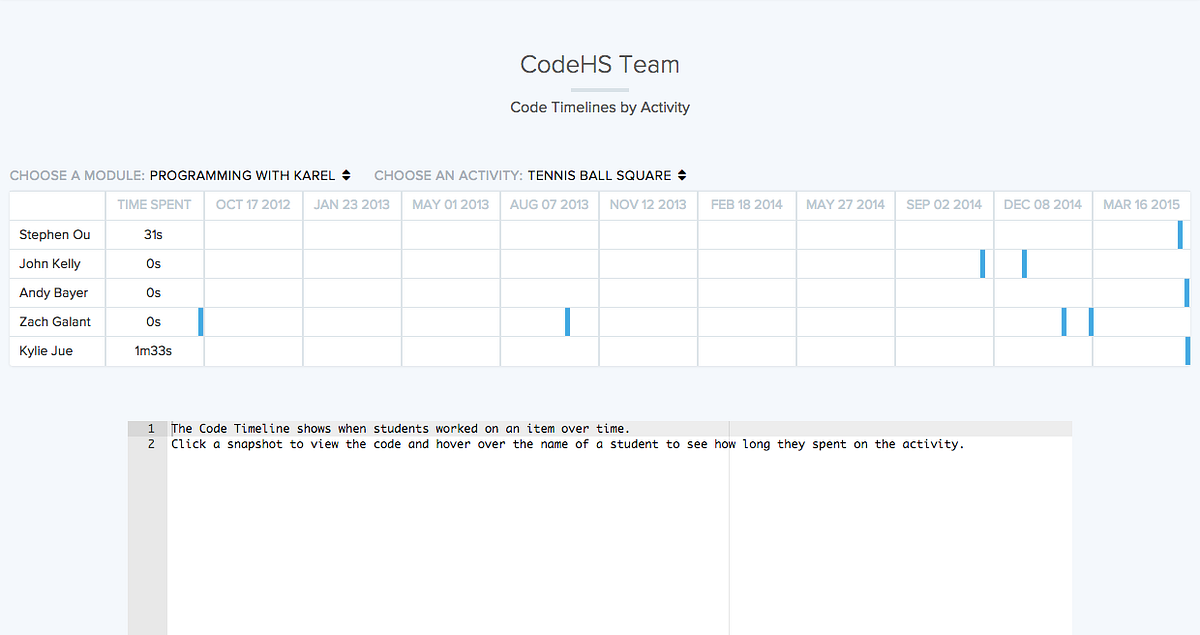Click Kylie Jue's 1m33s time value
Screen dimensions: 1200x635
pyautogui.click(x=154, y=350)
